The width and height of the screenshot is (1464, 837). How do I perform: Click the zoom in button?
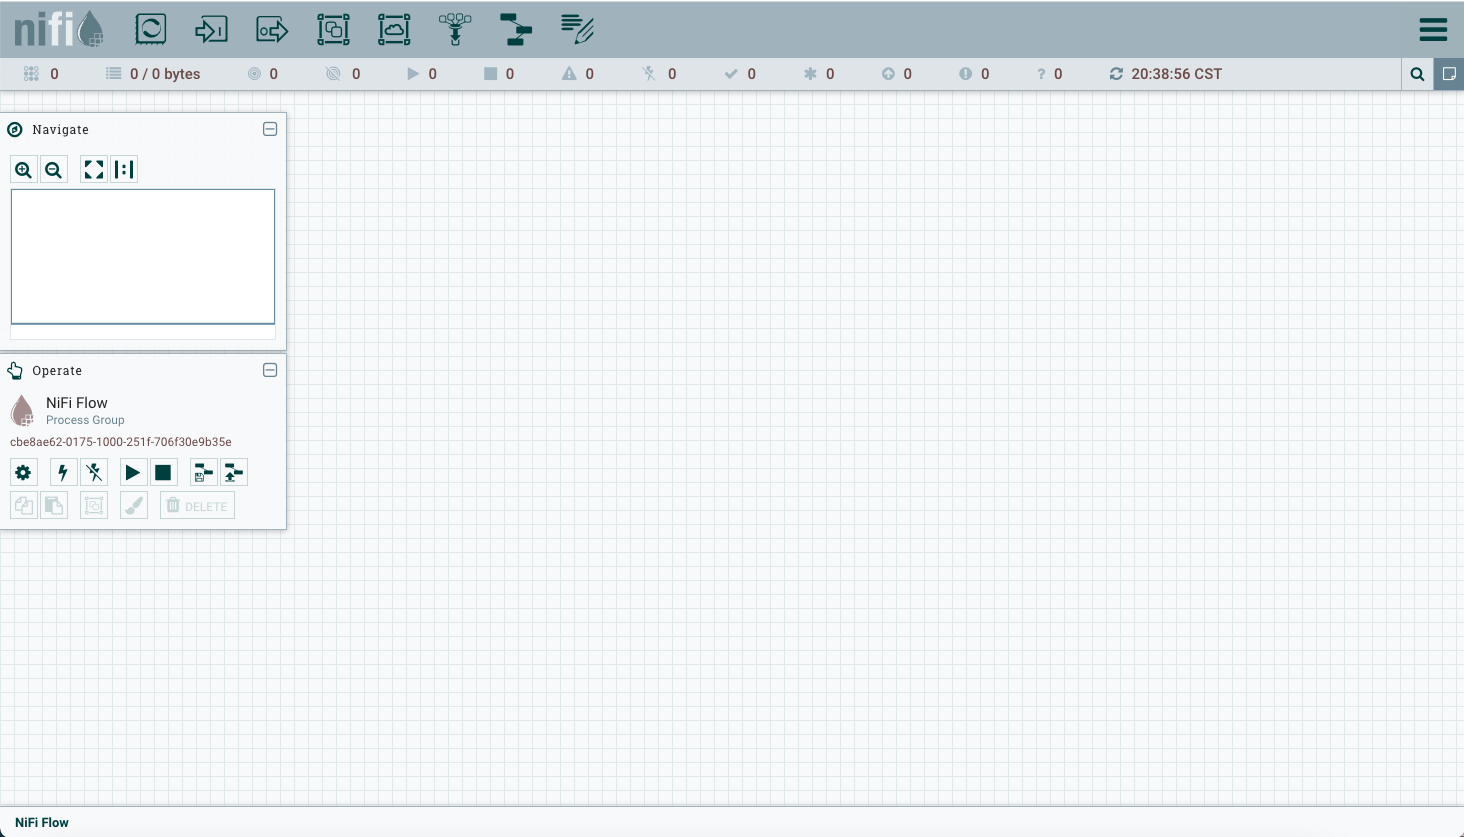point(24,170)
